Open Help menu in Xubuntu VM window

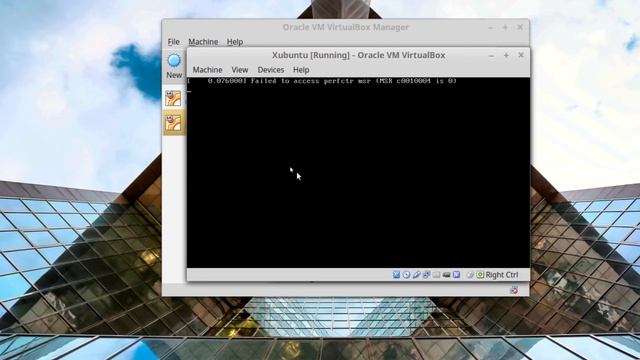[301, 70]
